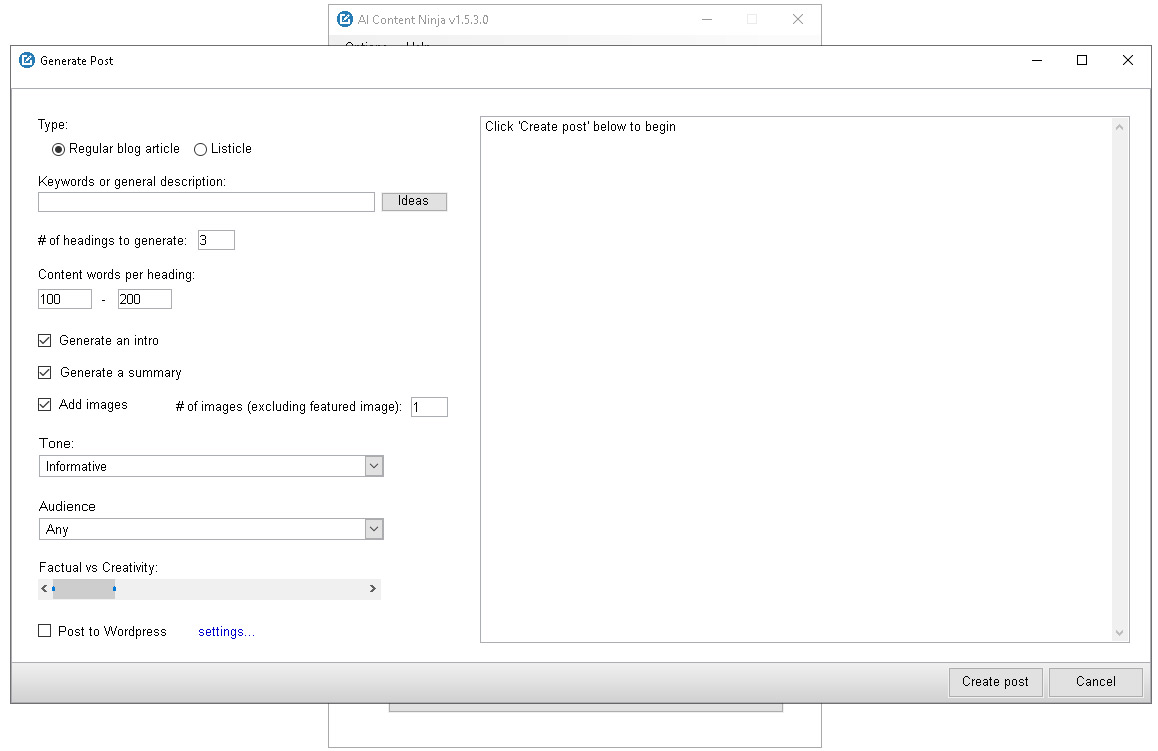The width and height of the screenshot is (1158, 751).
Task: Click the maximum words per heading field
Action: coord(145,299)
